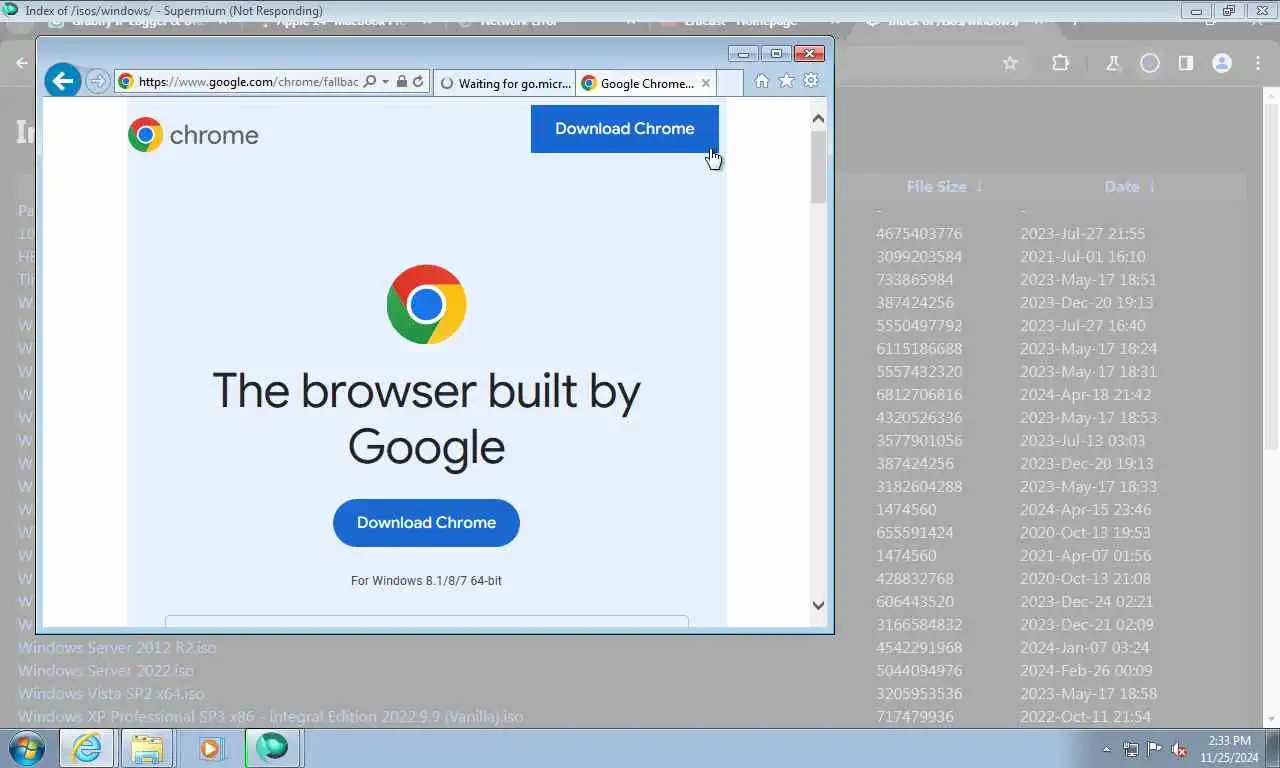
Task: Click file size '717479936' cell
Action: (x=915, y=717)
